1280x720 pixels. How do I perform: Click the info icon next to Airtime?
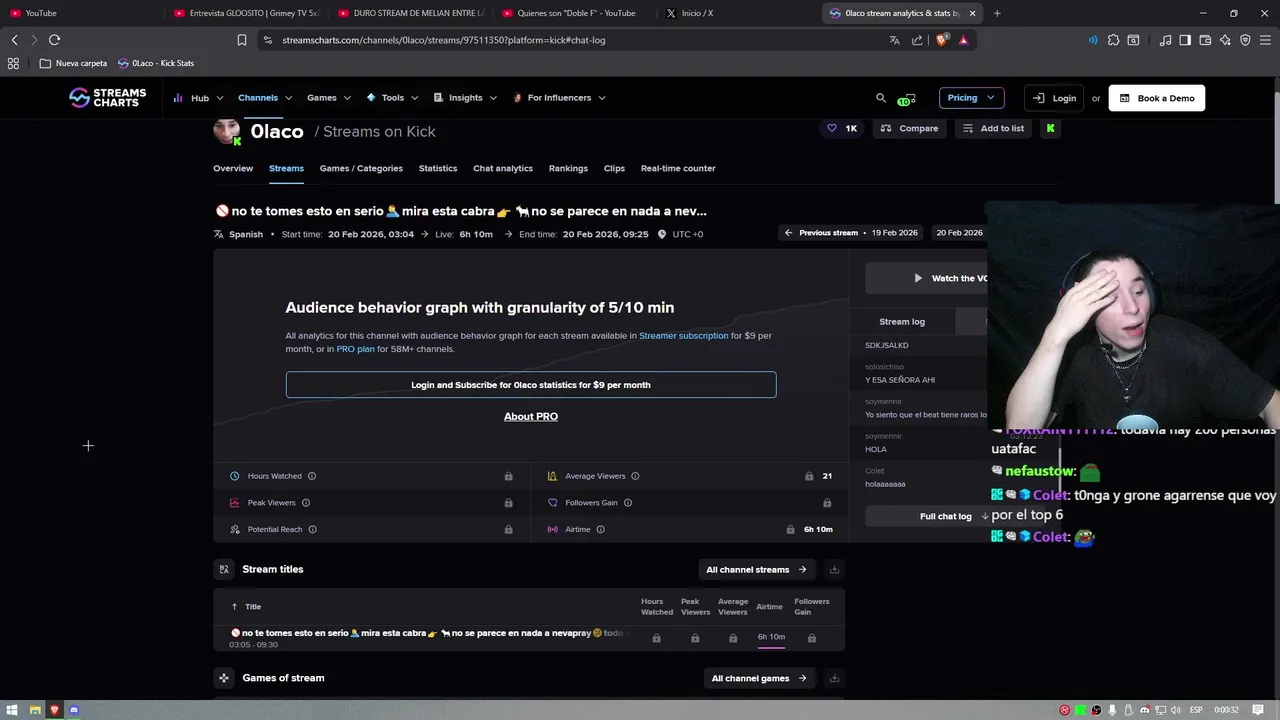[x=600, y=529]
